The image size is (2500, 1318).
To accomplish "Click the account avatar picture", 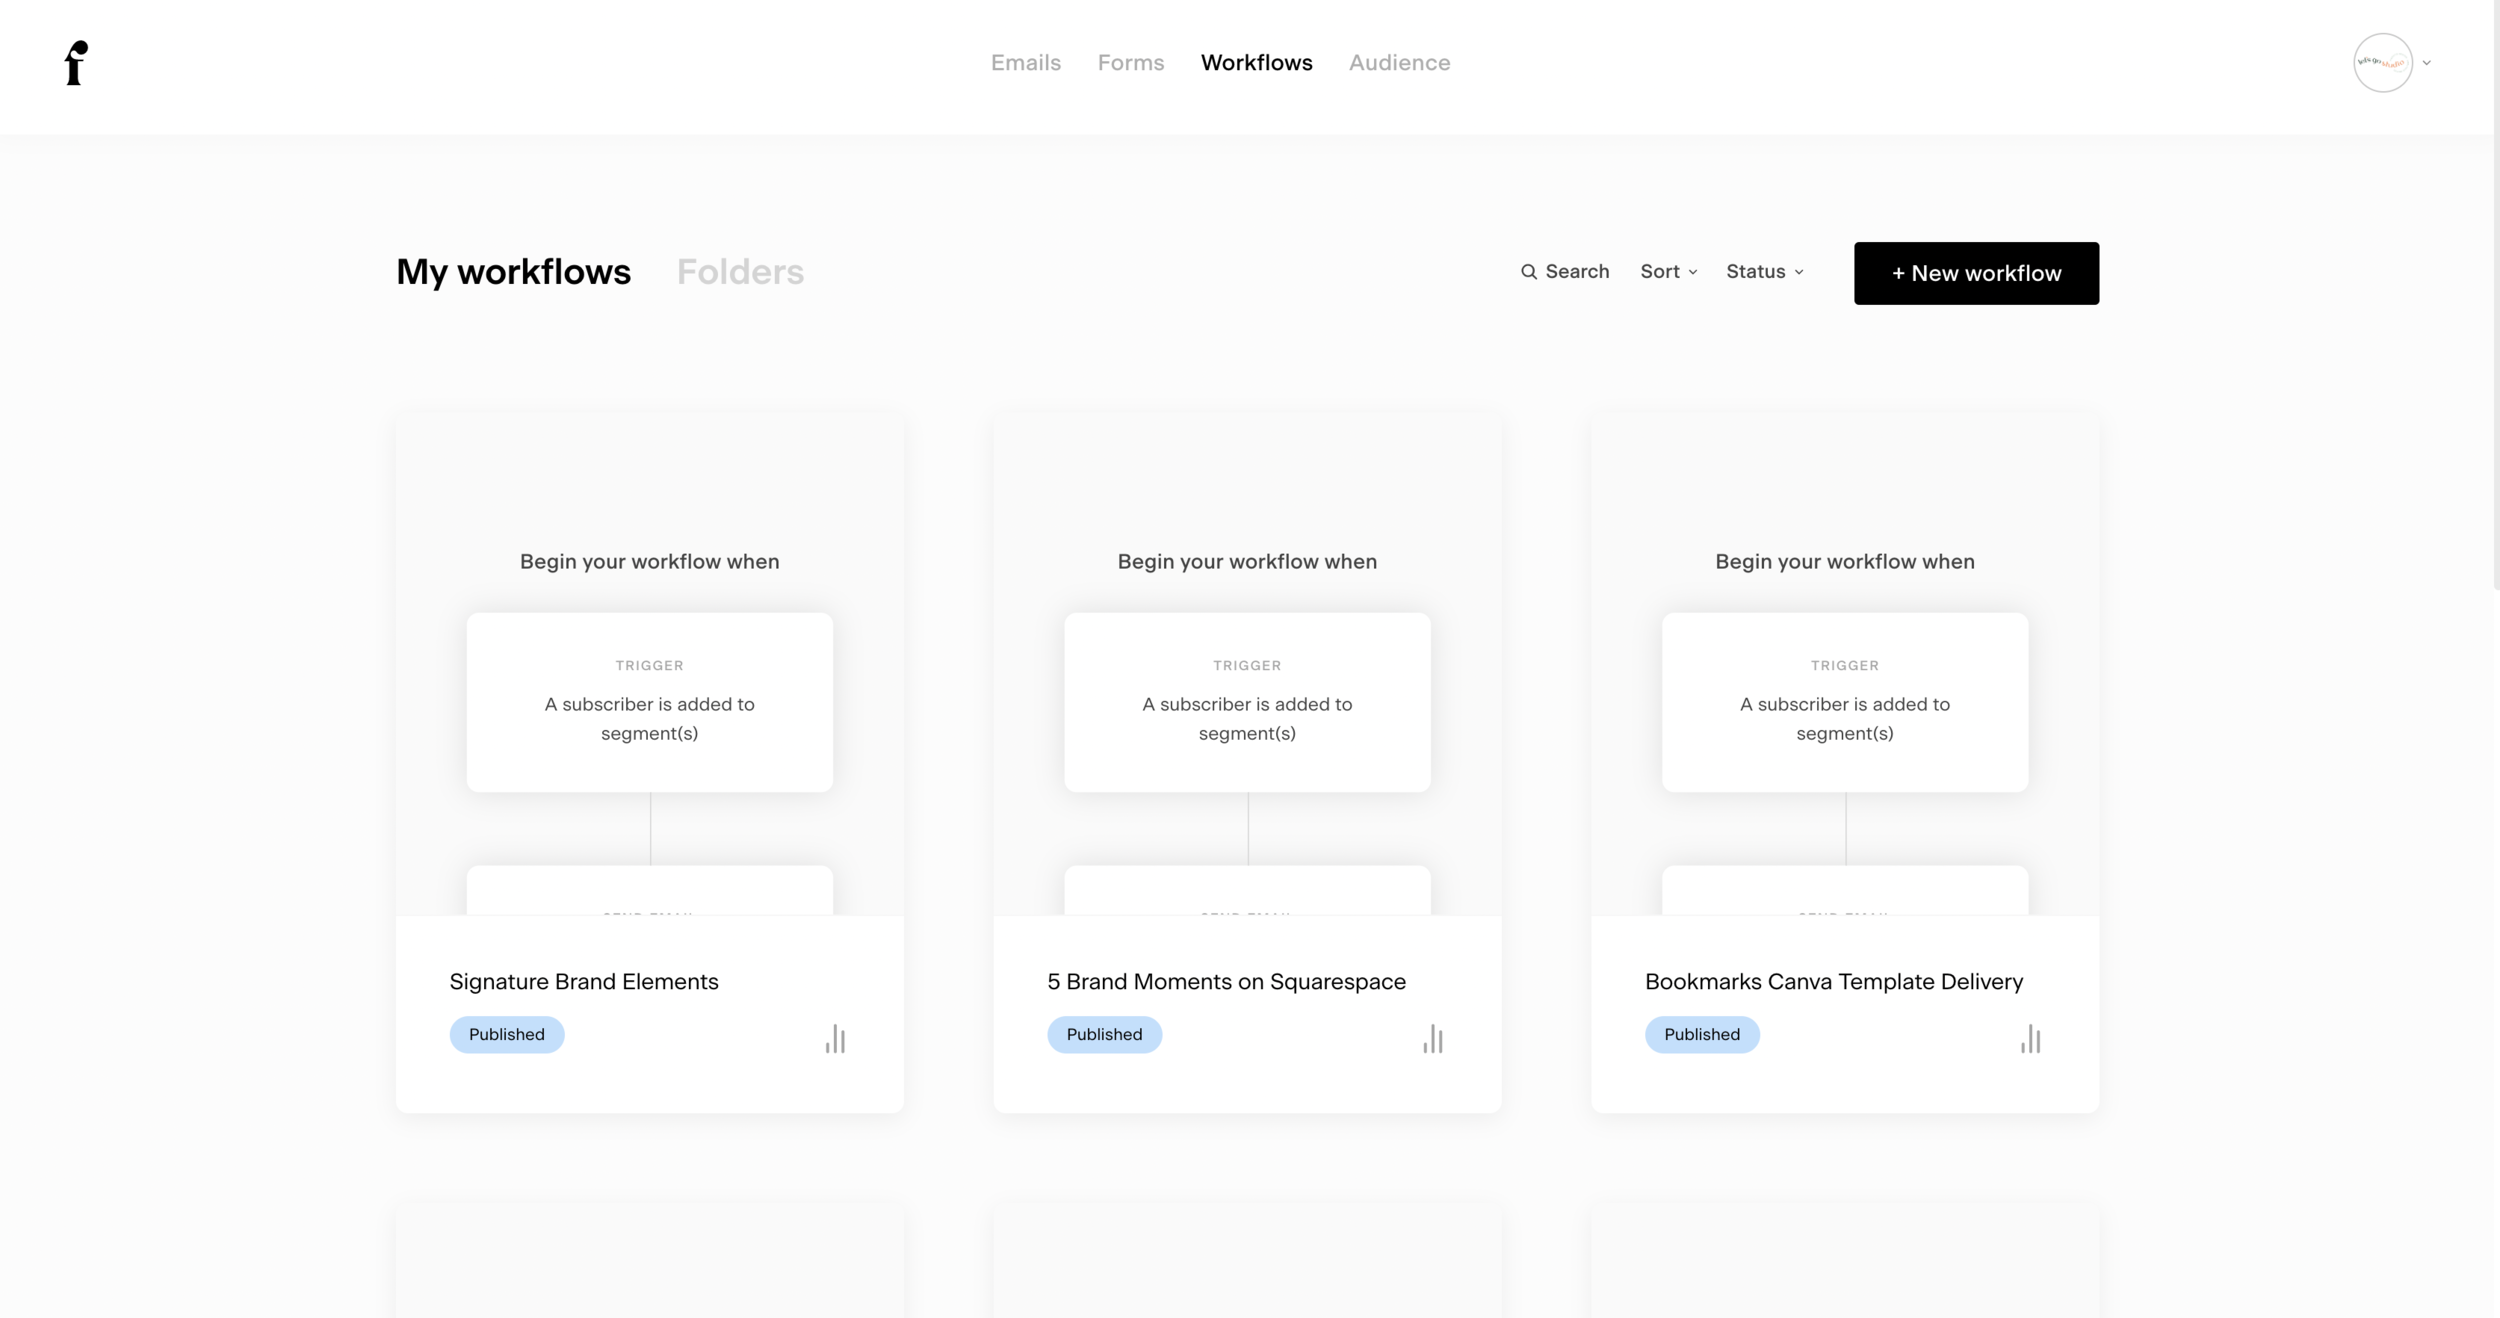I will (2382, 63).
